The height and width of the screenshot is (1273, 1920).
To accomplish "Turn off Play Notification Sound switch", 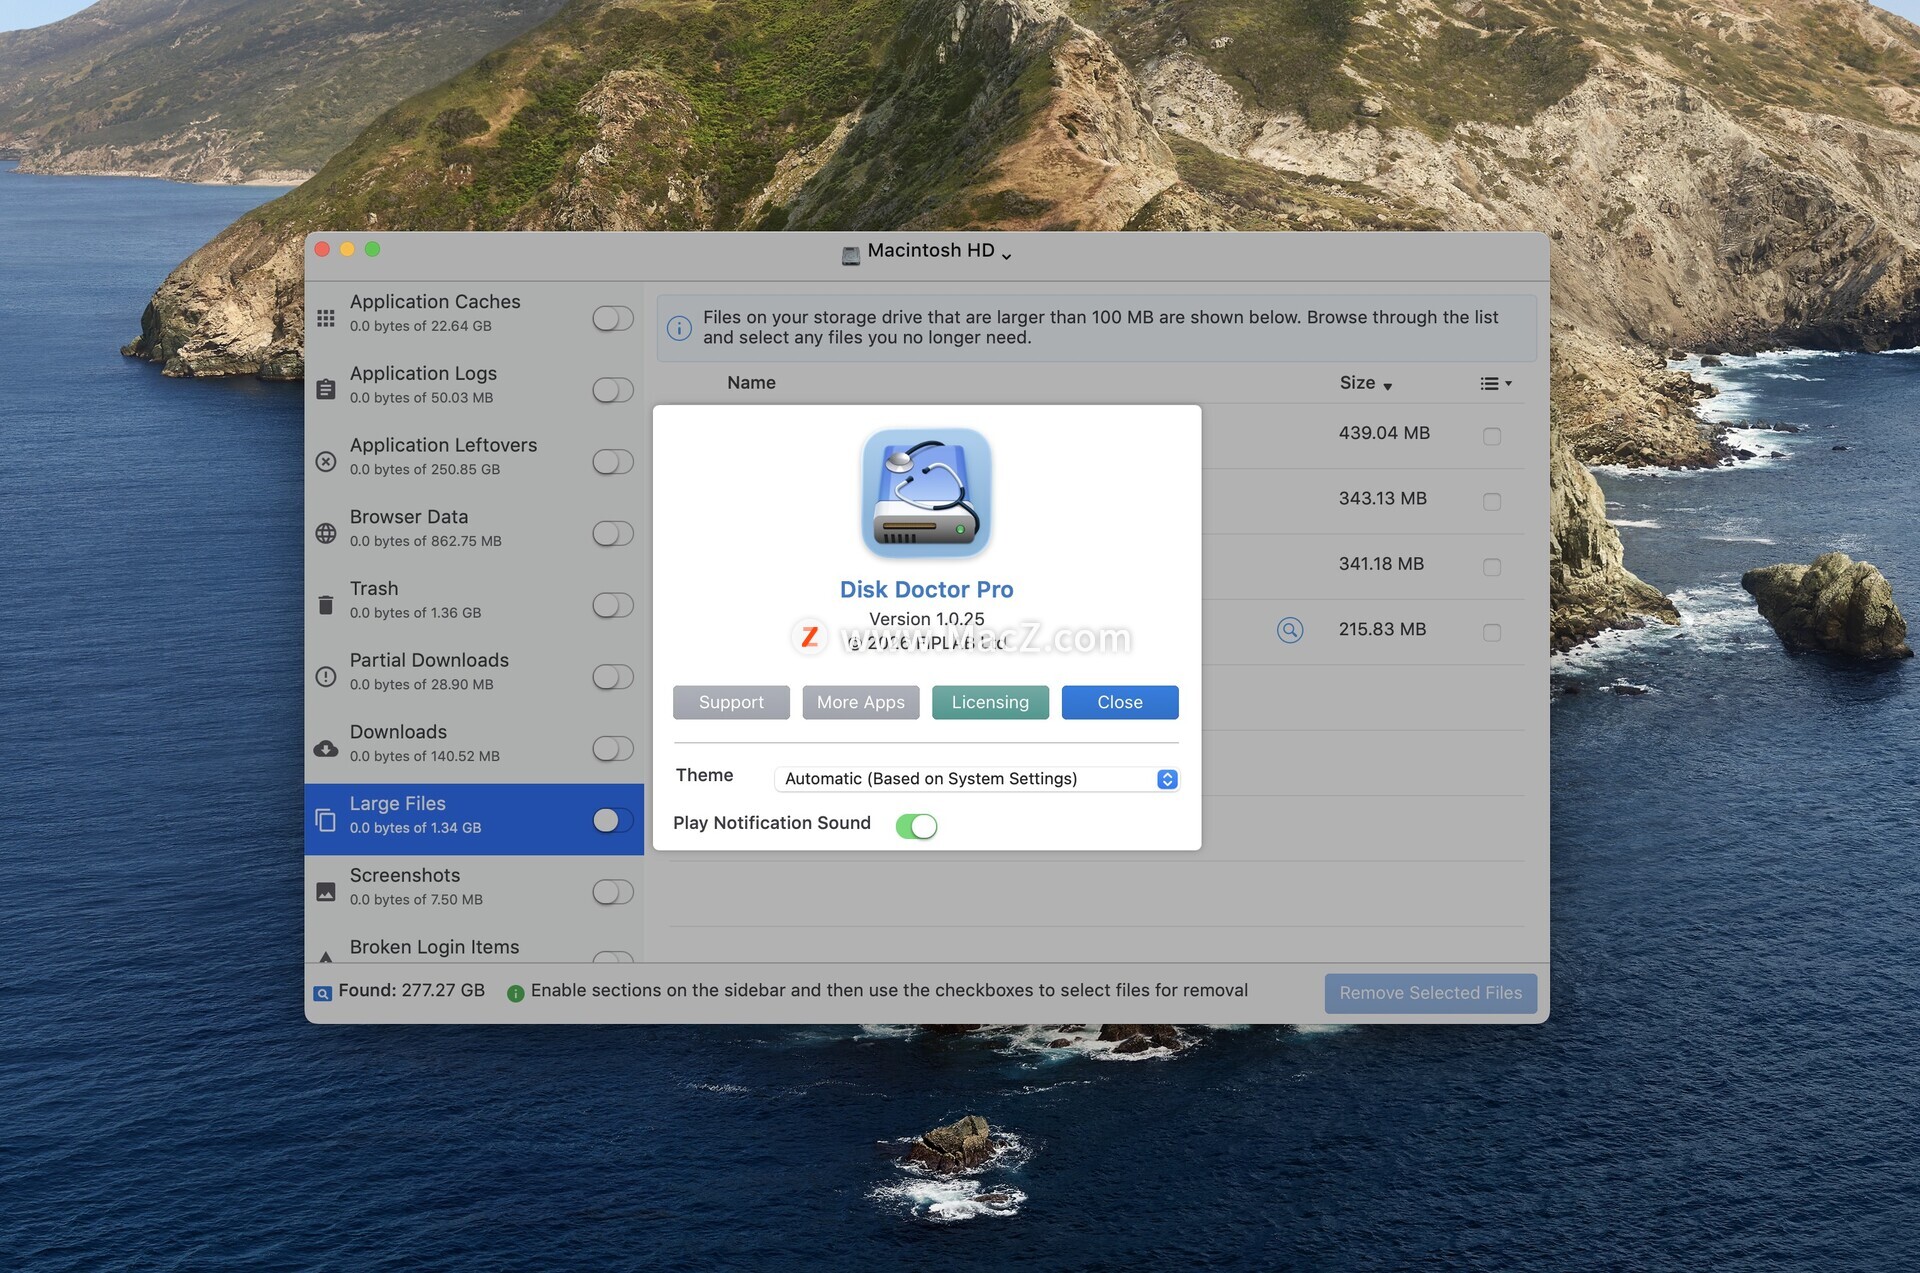I will [x=916, y=826].
